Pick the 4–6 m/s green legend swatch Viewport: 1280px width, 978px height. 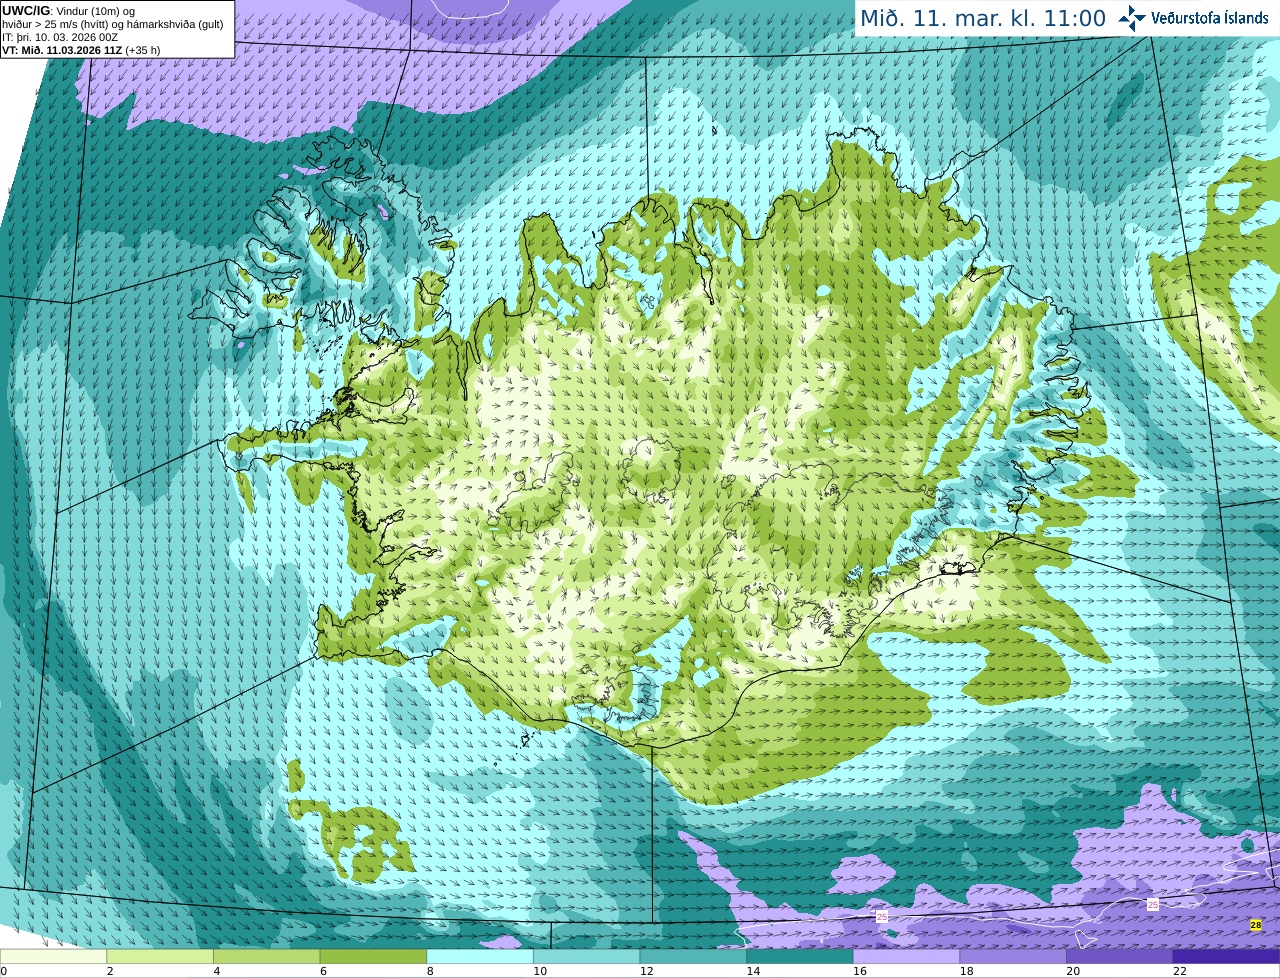coord(266,956)
